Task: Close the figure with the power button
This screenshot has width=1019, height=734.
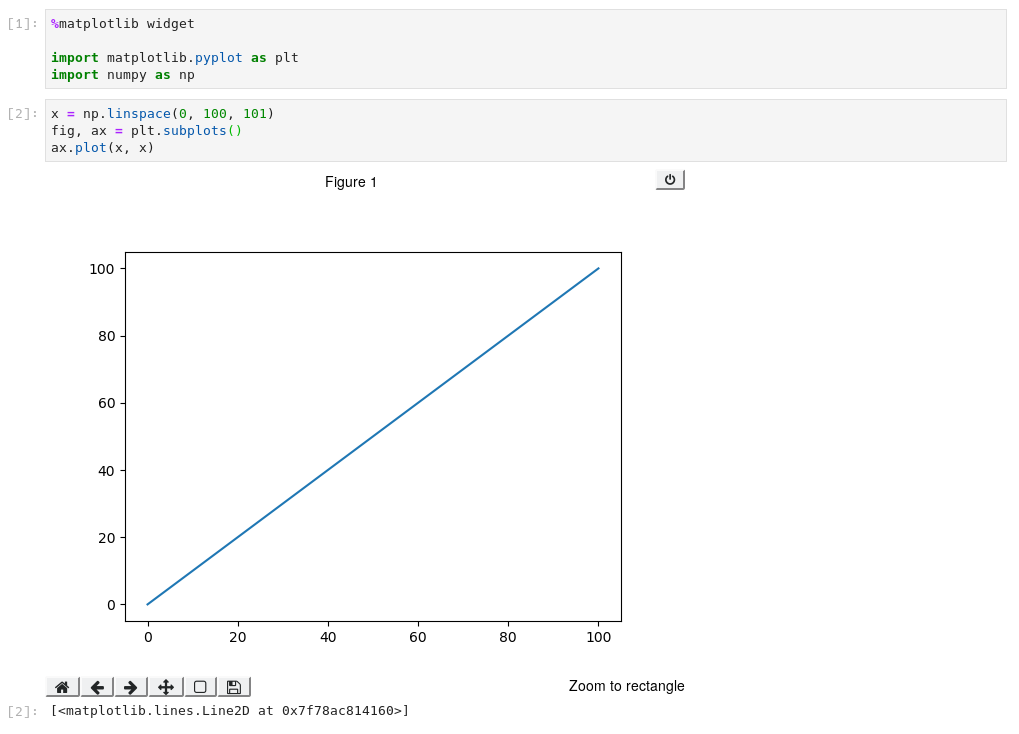Action: click(x=669, y=179)
